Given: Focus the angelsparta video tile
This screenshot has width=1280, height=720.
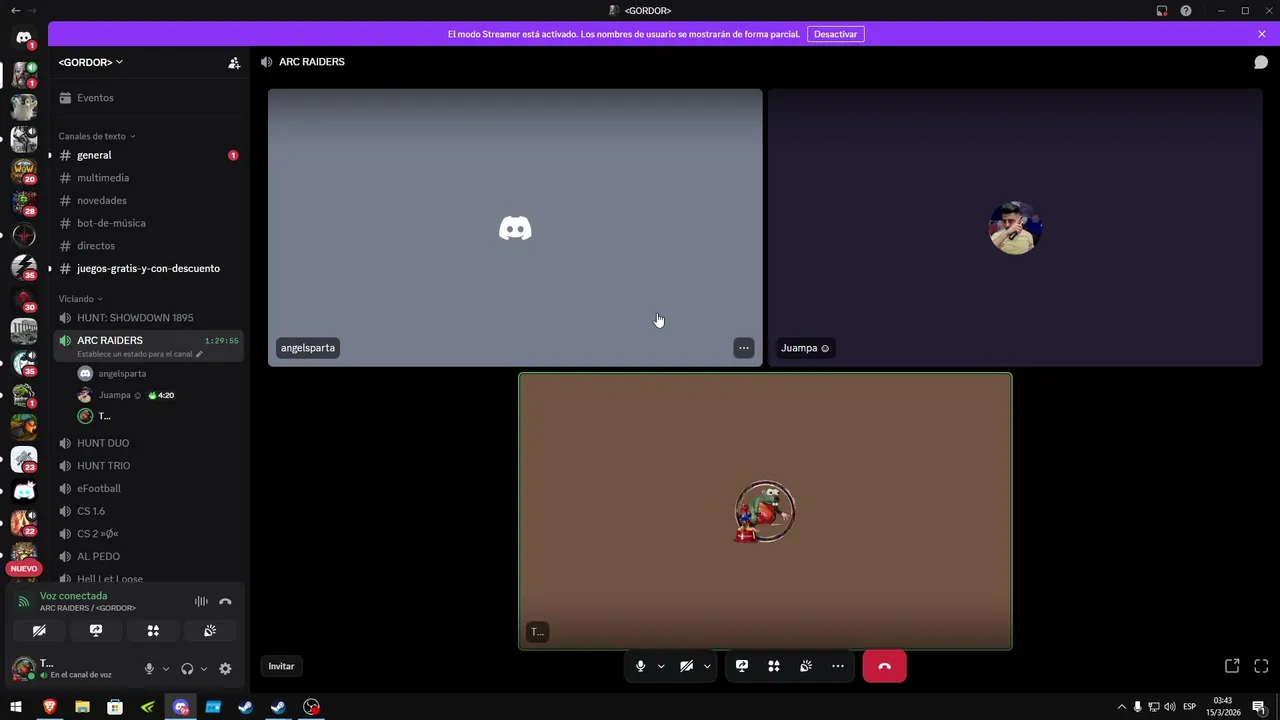Looking at the screenshot, I should pos(515,228).
